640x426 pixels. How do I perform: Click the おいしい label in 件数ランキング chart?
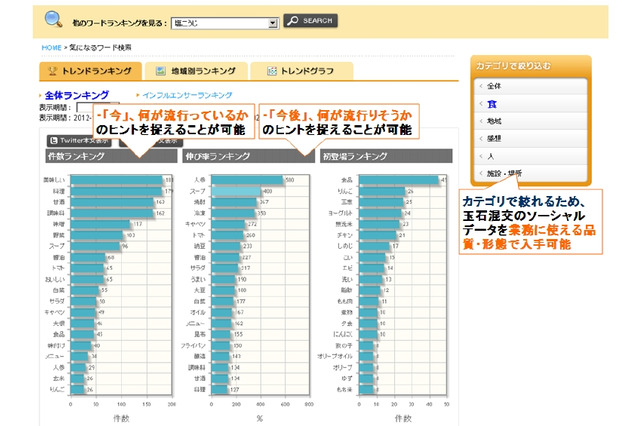(x=55, y=279)
